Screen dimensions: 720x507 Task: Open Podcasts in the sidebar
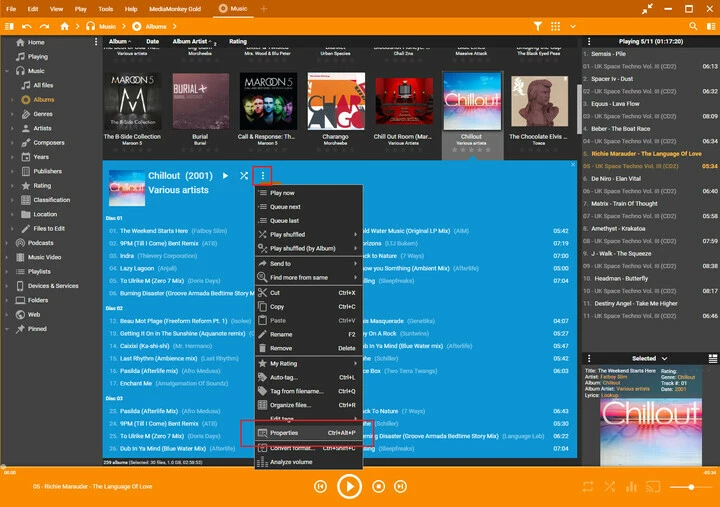point(40,242)
